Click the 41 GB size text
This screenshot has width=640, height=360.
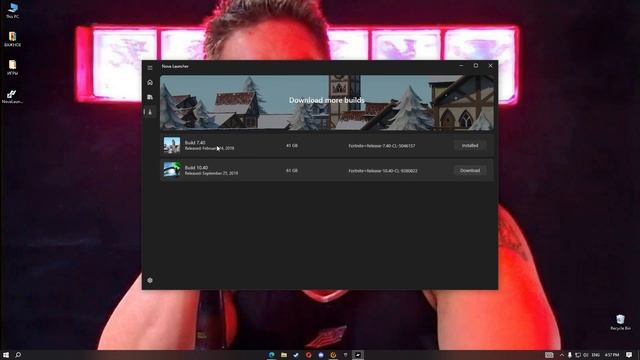pyautogui.click(x=292, y=146)
